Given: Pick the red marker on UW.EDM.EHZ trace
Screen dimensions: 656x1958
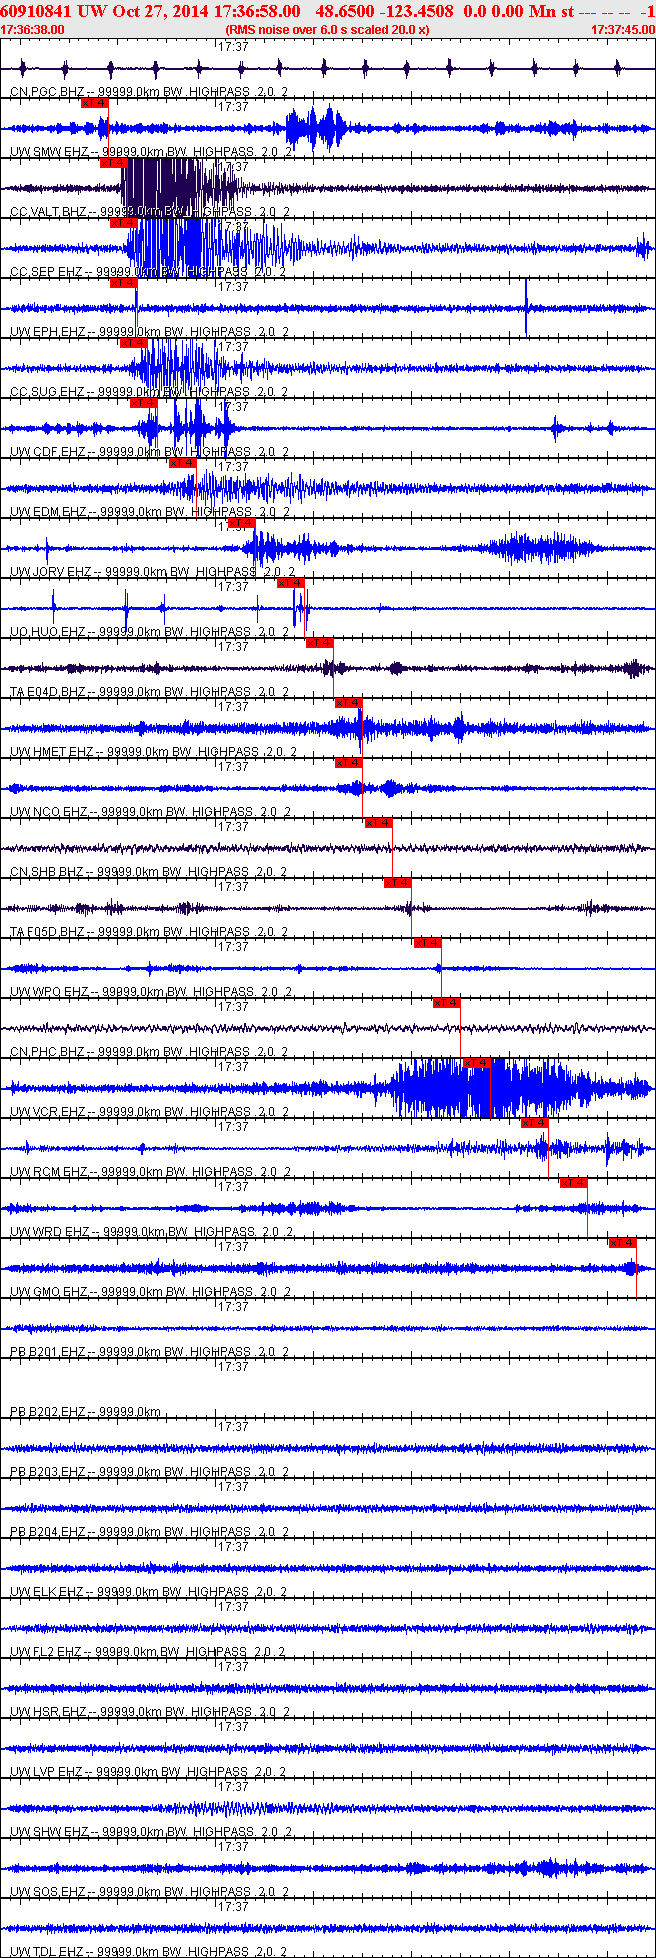Looking at the screenshot, I should pyautogui.click(x=182, y=462).
